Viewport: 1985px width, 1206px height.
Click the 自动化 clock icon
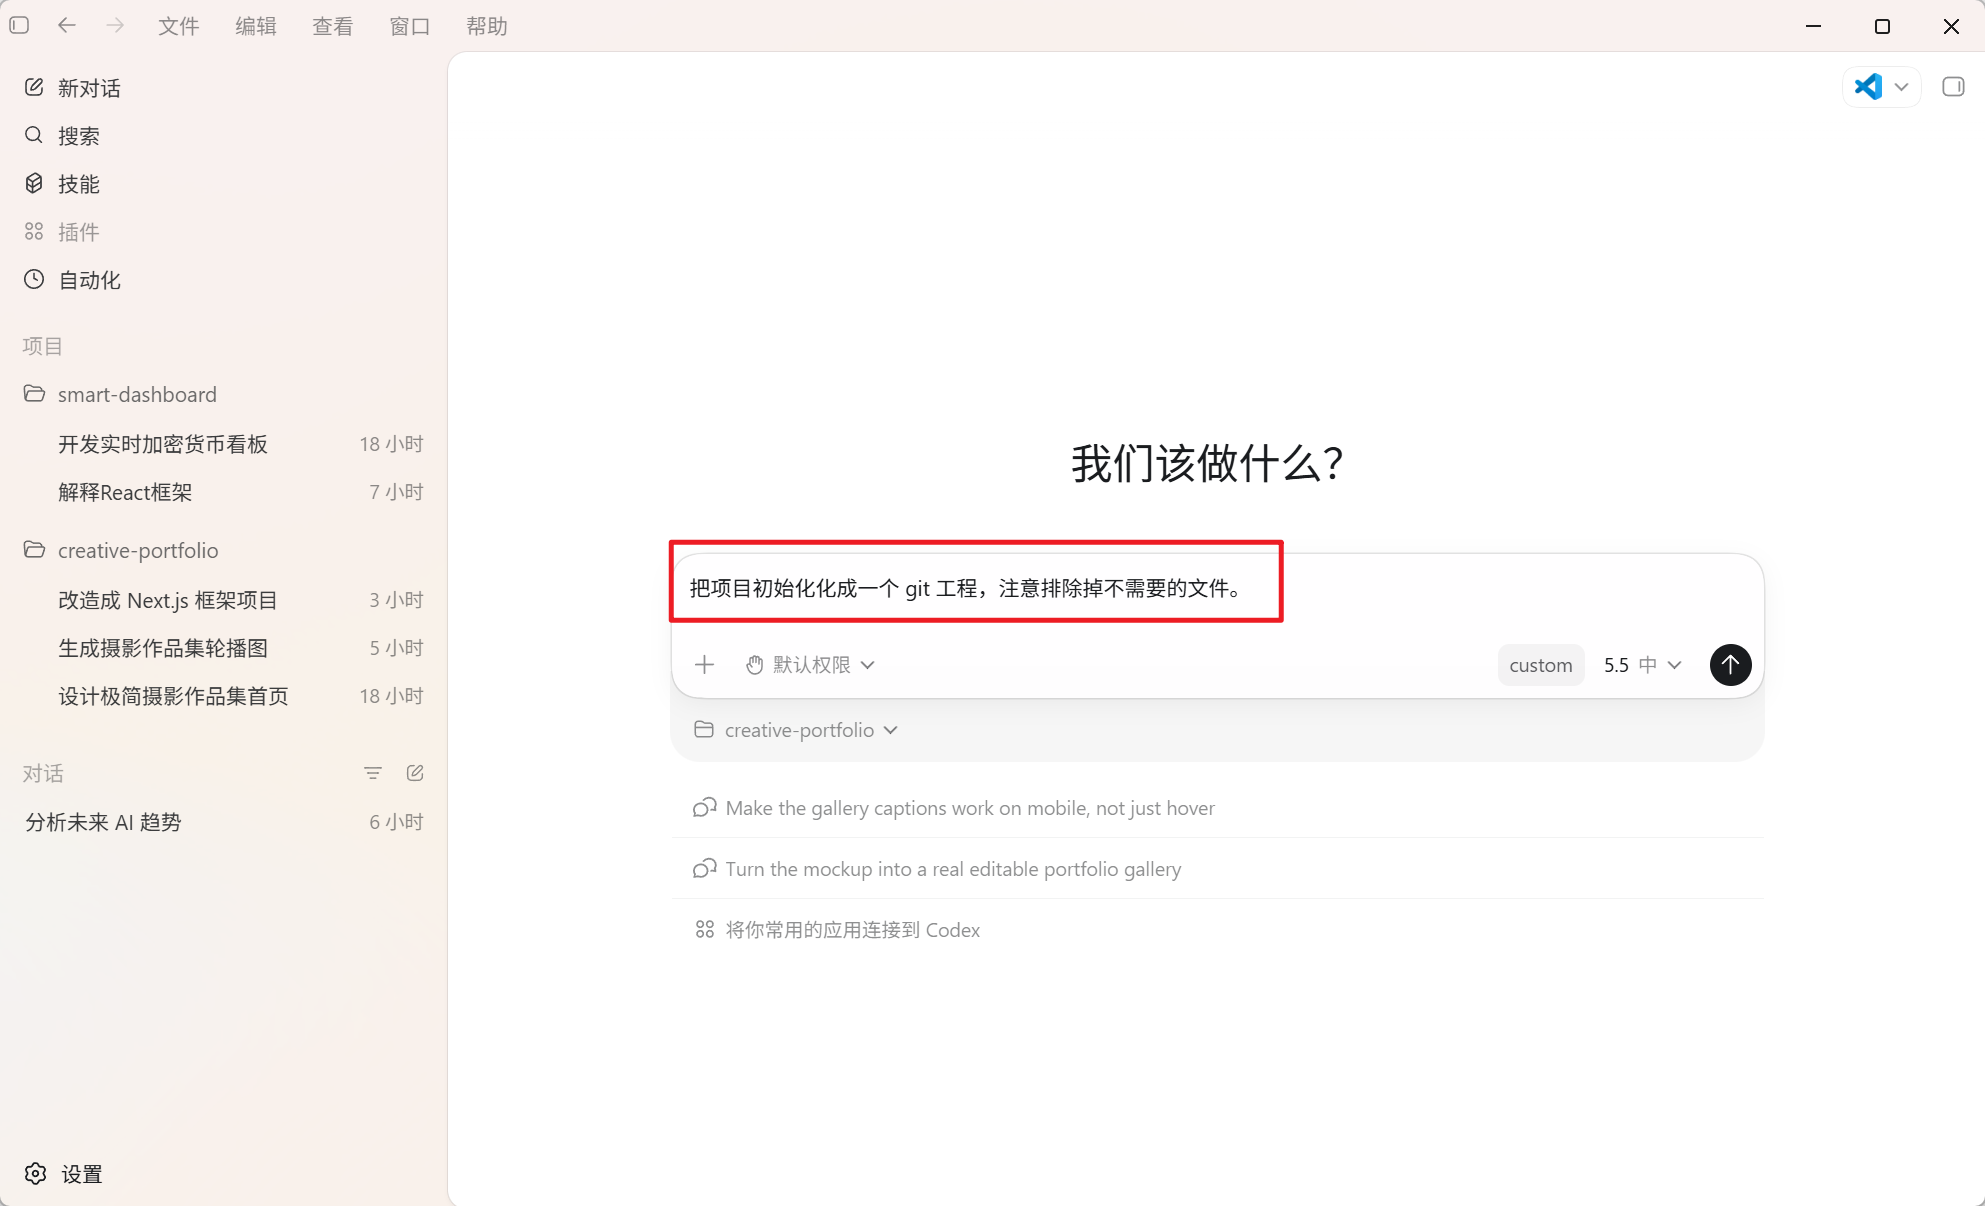34,279
